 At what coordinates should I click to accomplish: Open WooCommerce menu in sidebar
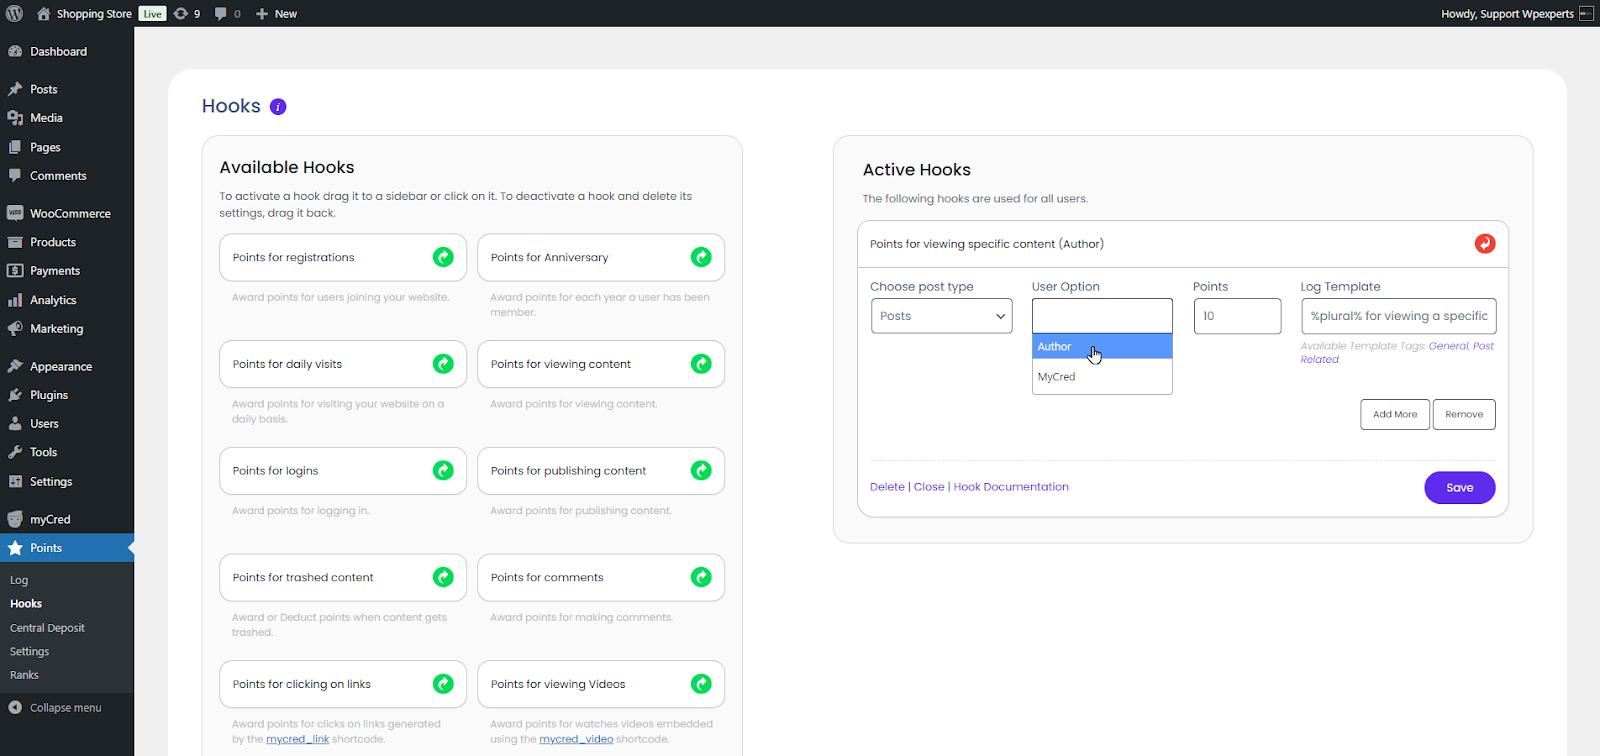click(x=69, y=214)
